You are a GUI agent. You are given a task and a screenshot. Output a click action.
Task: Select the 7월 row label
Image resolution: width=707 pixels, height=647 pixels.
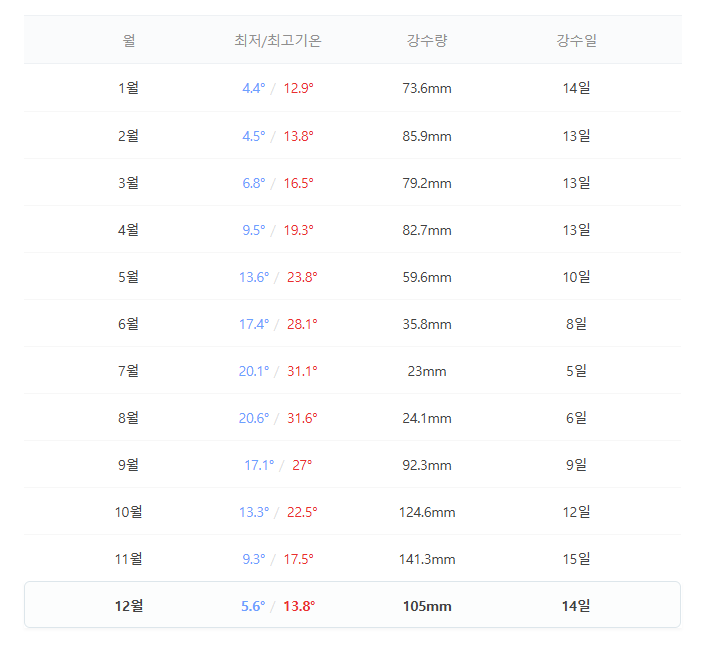[129, 371]
